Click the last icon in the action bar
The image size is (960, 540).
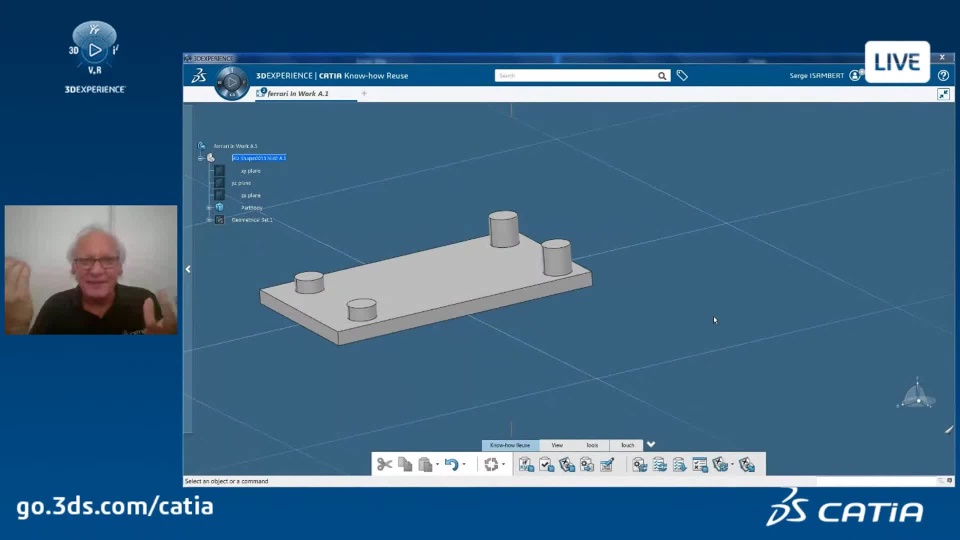point(747,465)
